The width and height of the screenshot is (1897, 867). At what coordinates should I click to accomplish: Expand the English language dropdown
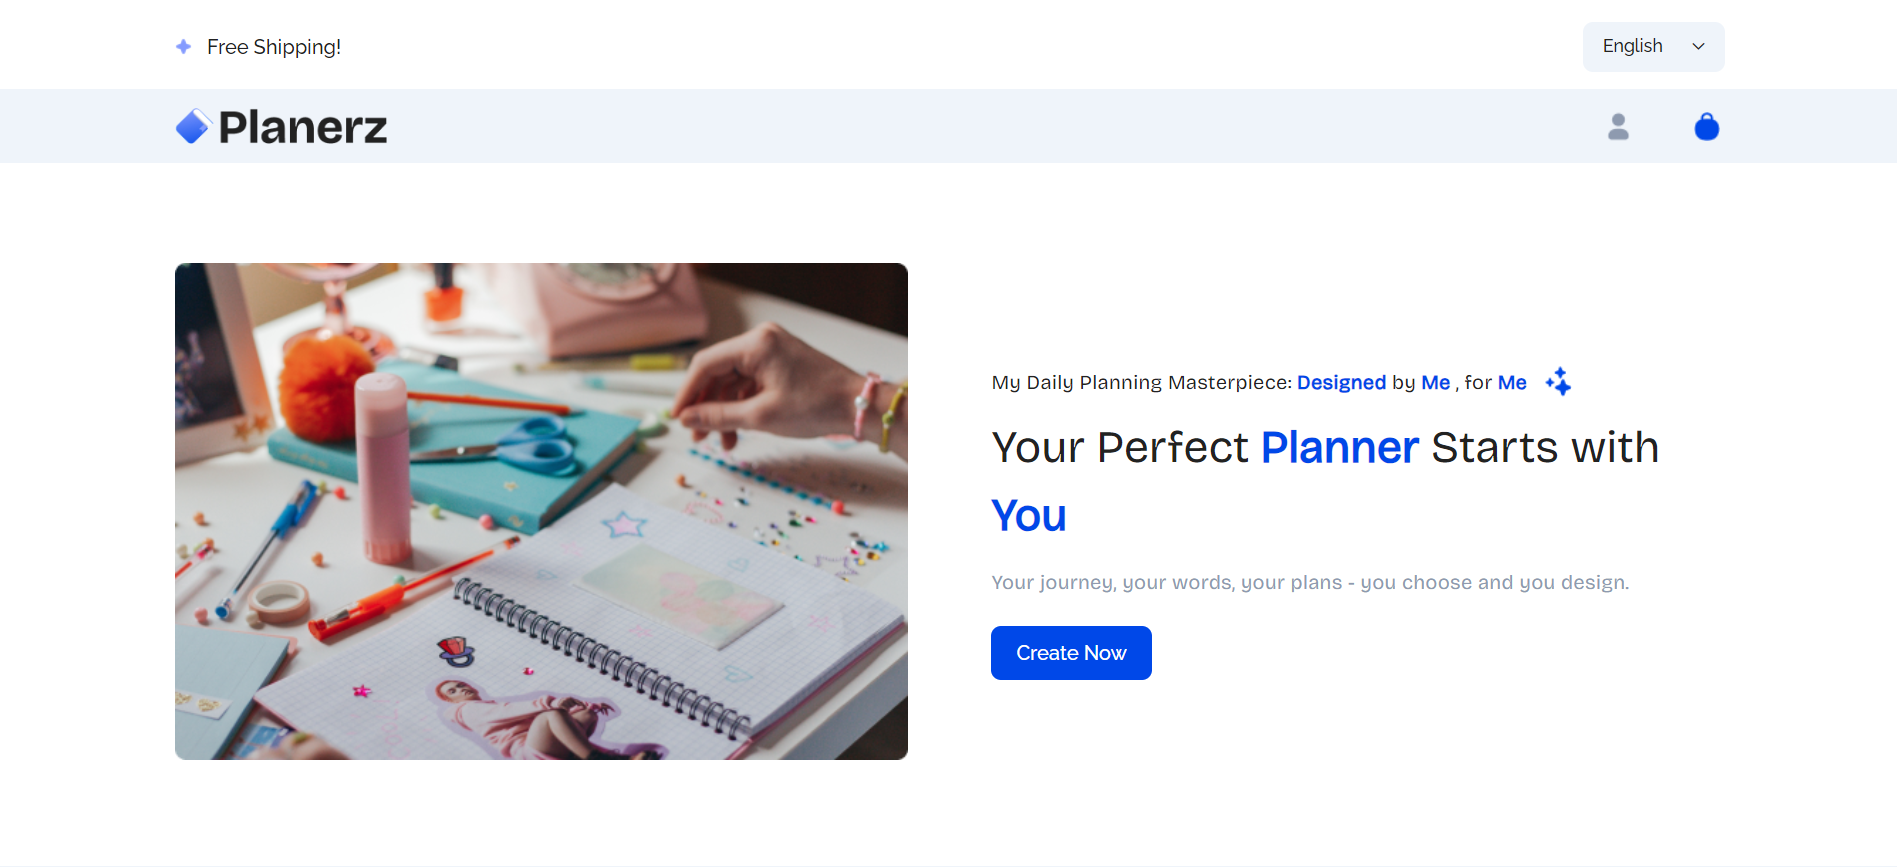pos(1653,47)
